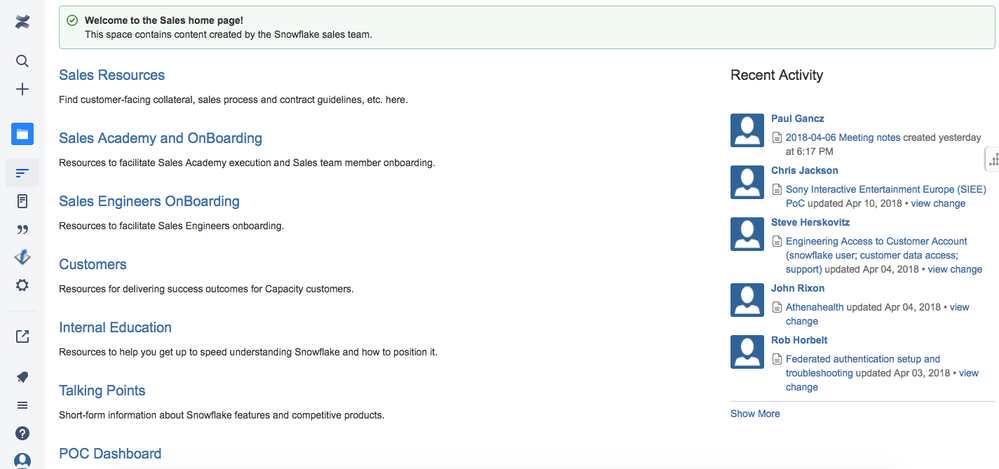This screenshot has width=999, height=469.
Task: Open the blue folder spaces icon
Action: [22, 134]
